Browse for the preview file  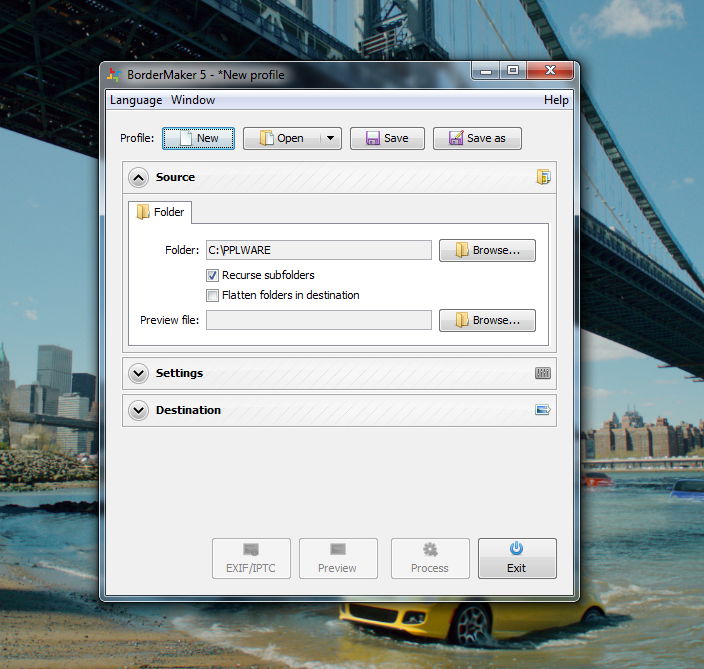click(x=487, y=320)
